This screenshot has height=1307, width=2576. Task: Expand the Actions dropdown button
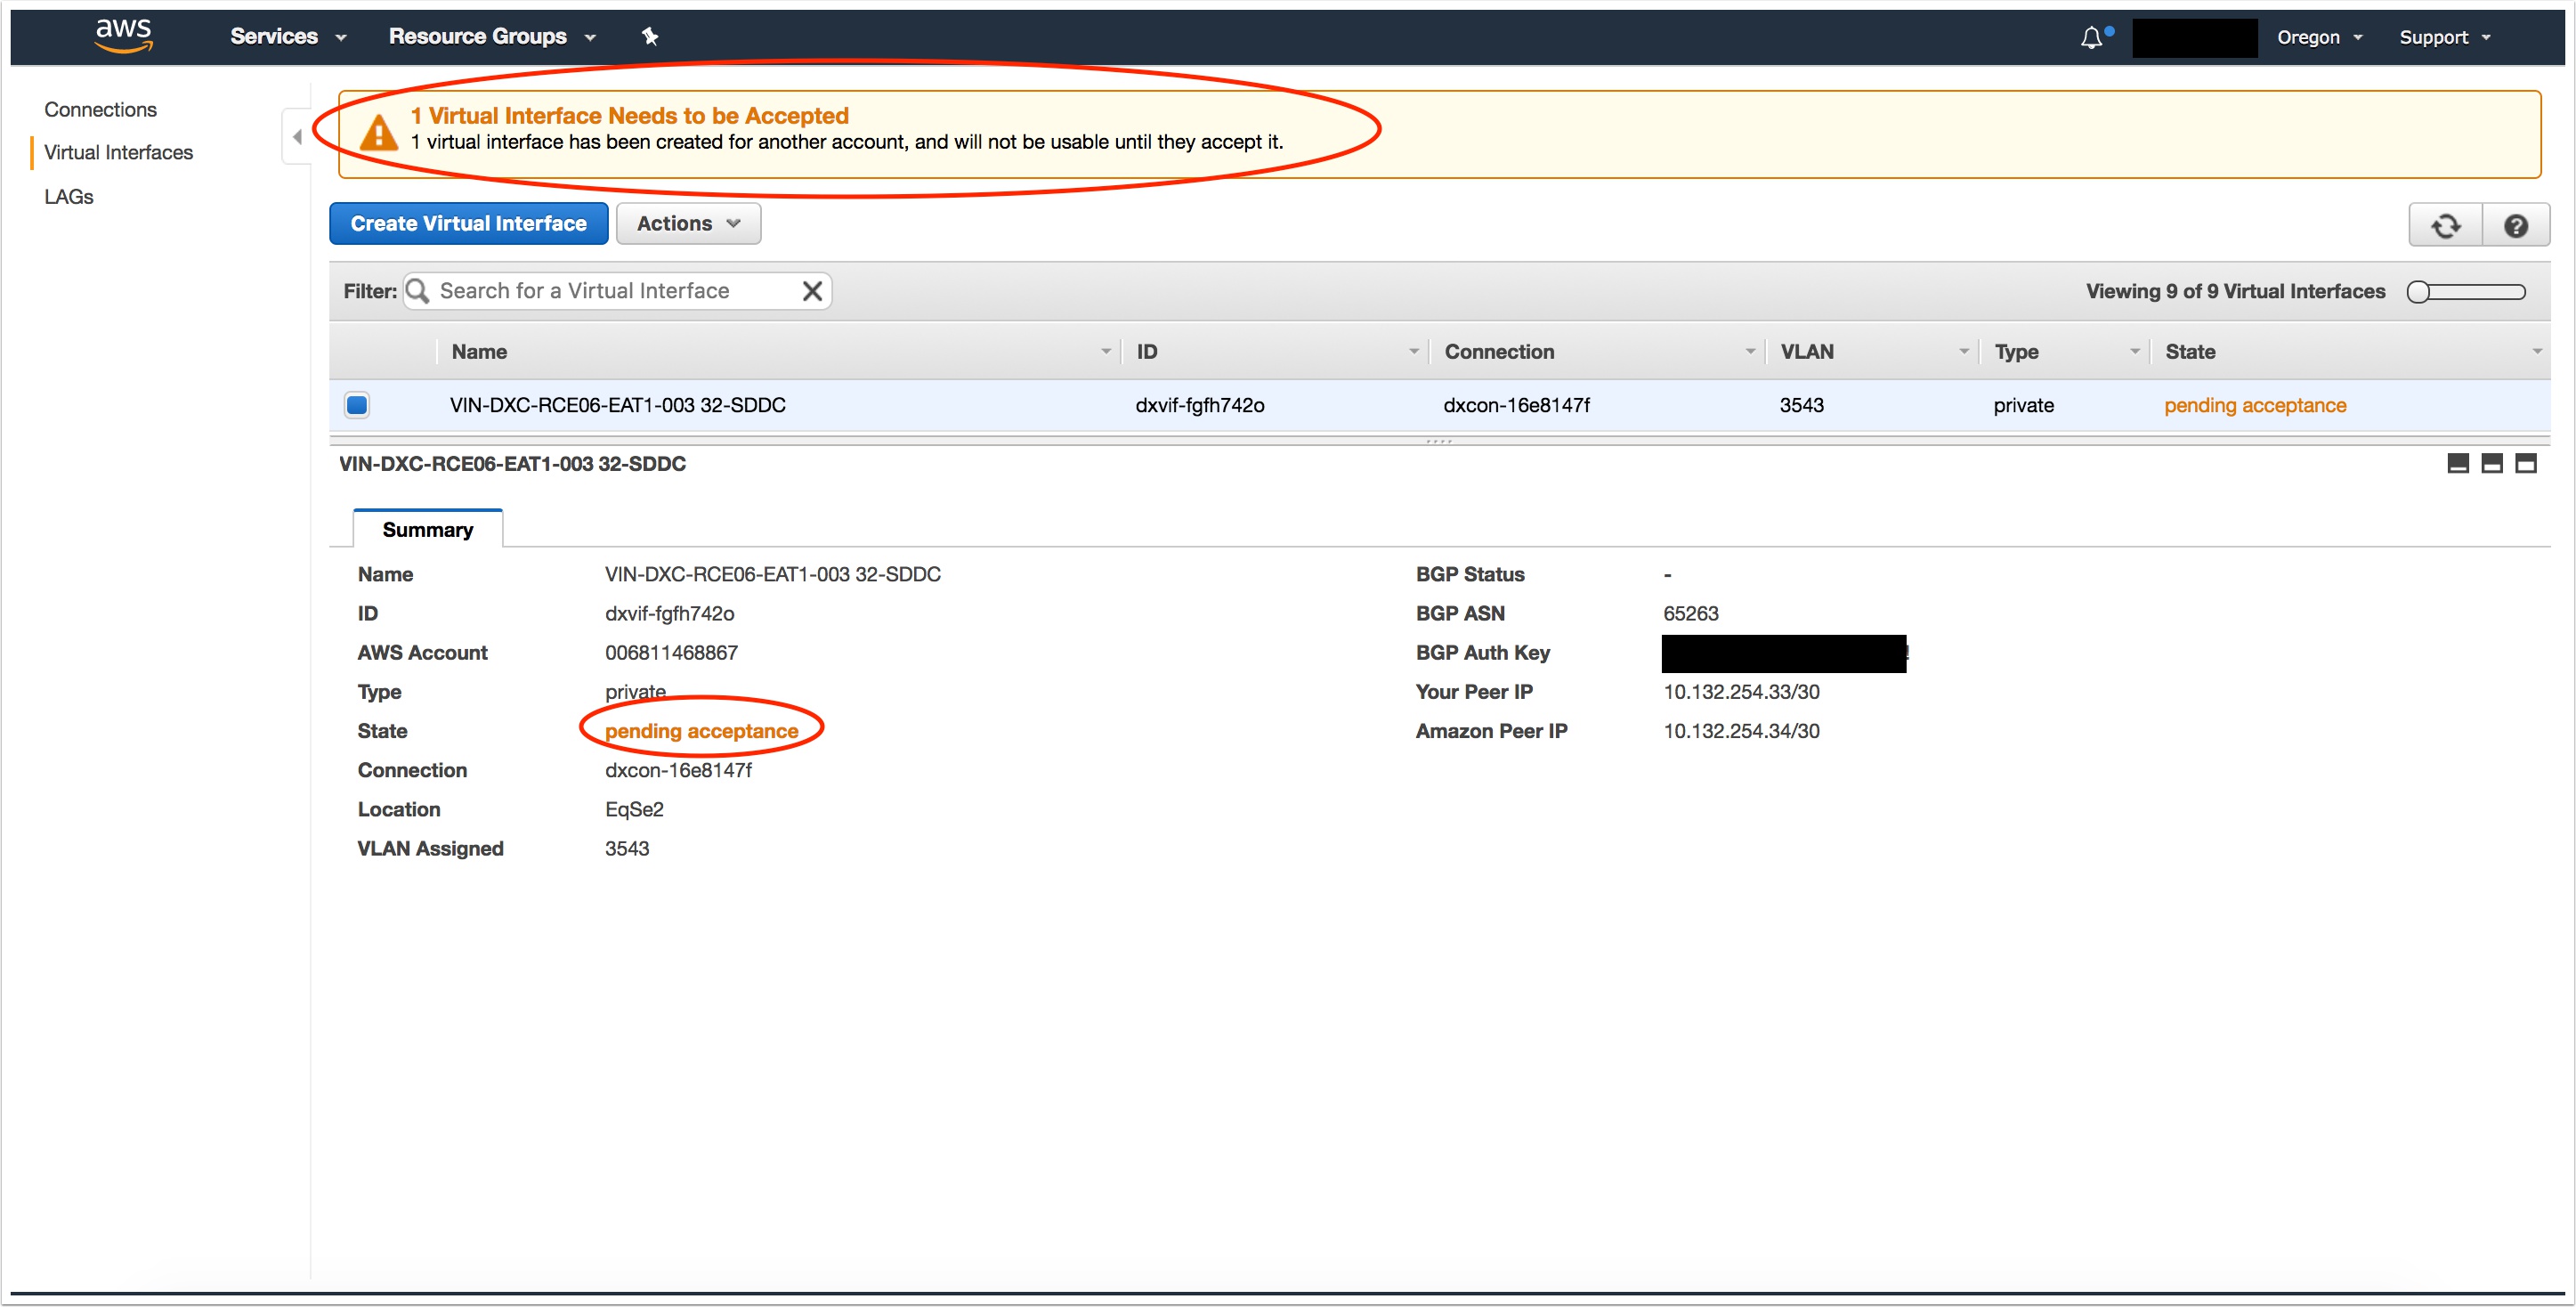(x=688, y=224)
